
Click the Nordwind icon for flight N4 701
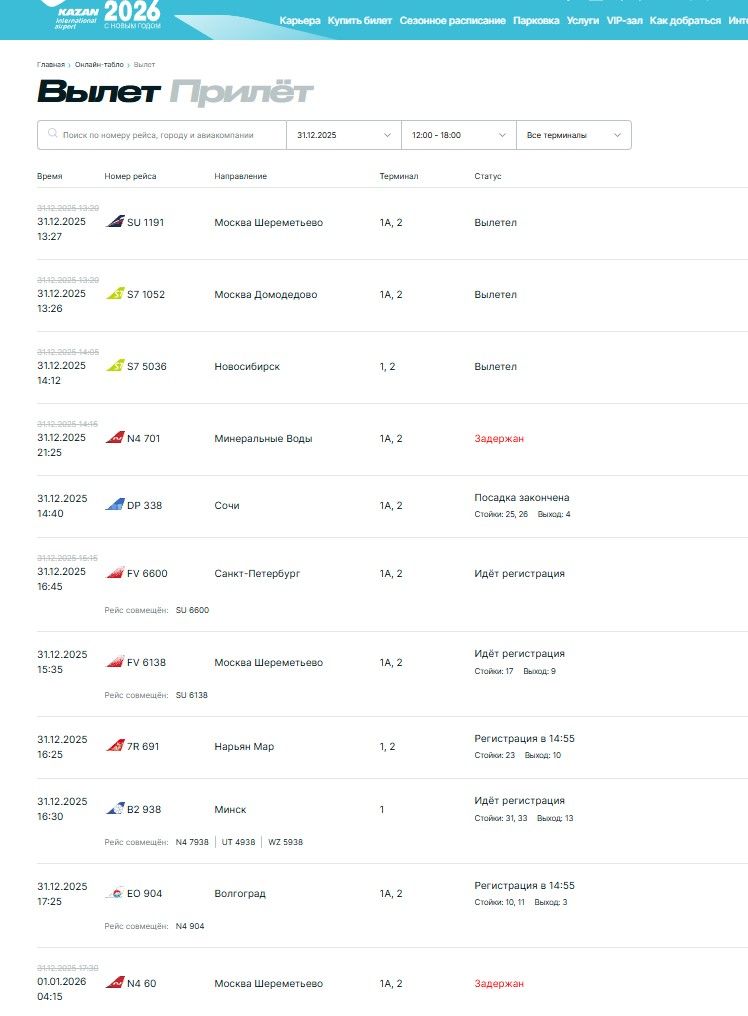115,438
